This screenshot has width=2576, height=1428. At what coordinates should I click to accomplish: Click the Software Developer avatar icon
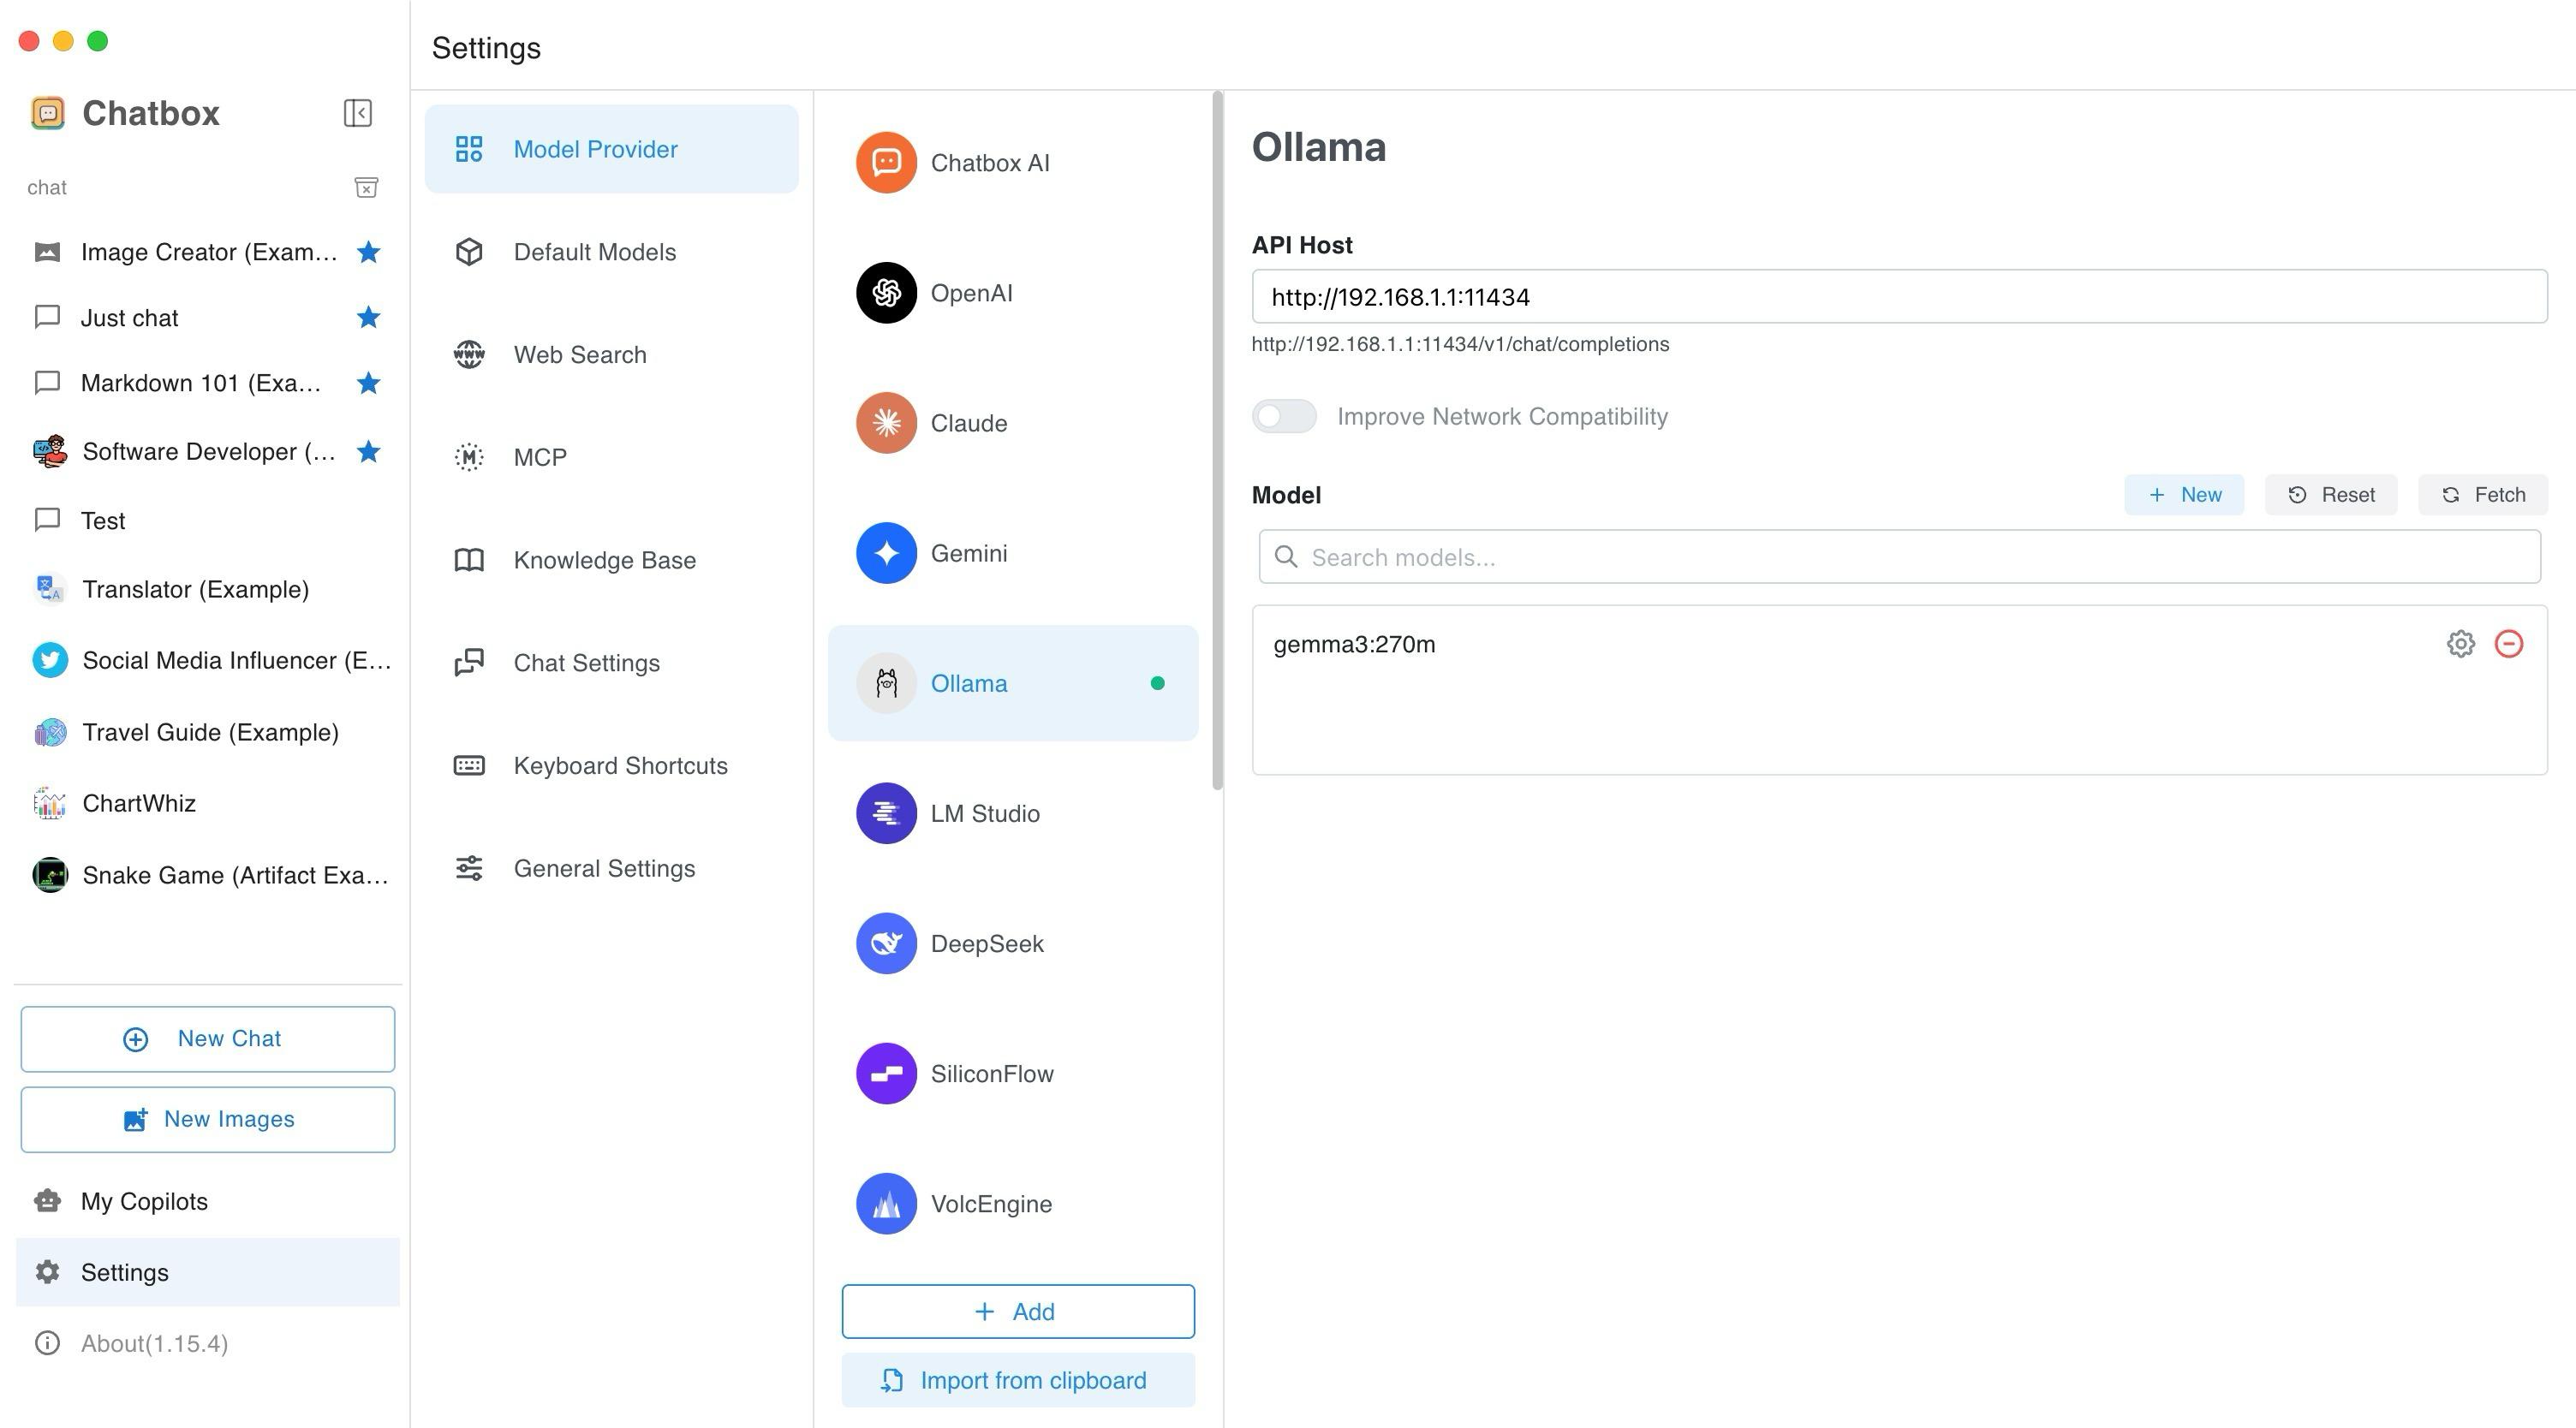50,452
